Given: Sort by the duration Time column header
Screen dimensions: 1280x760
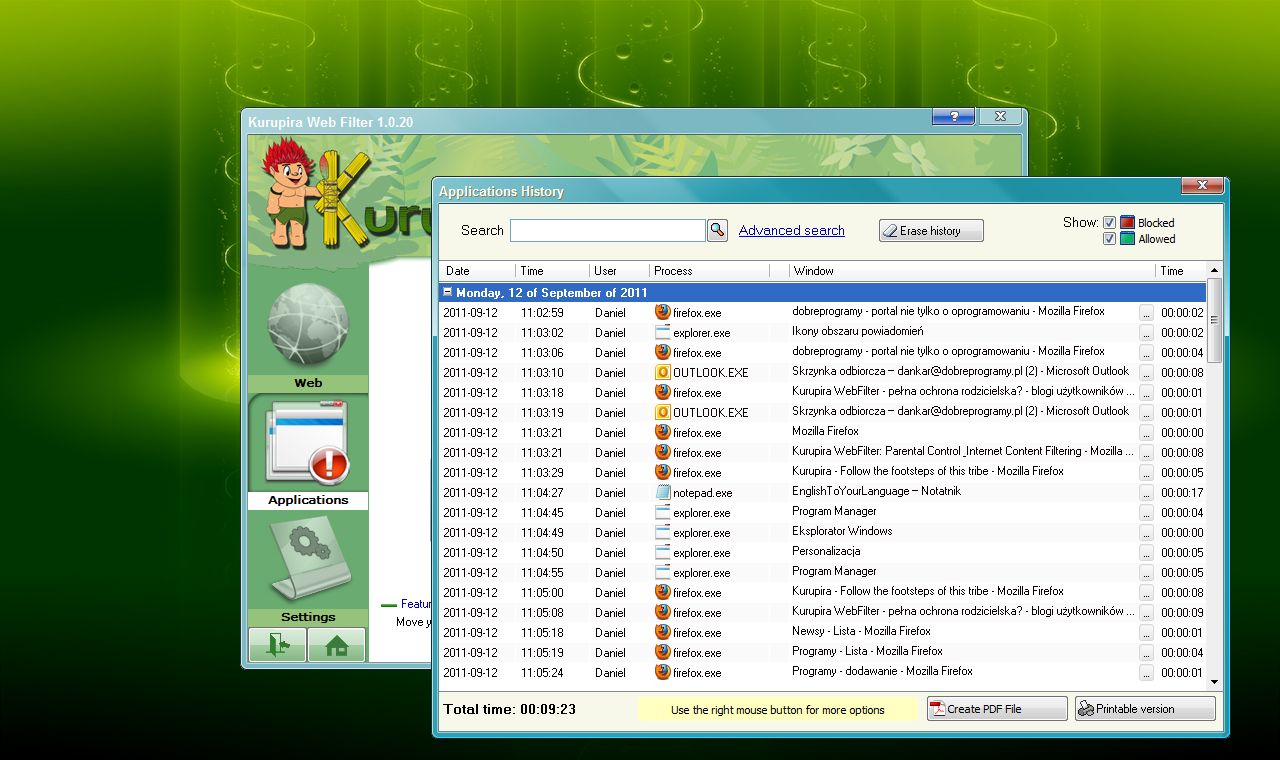Looking at the screenshot, I should [1181, 271].
